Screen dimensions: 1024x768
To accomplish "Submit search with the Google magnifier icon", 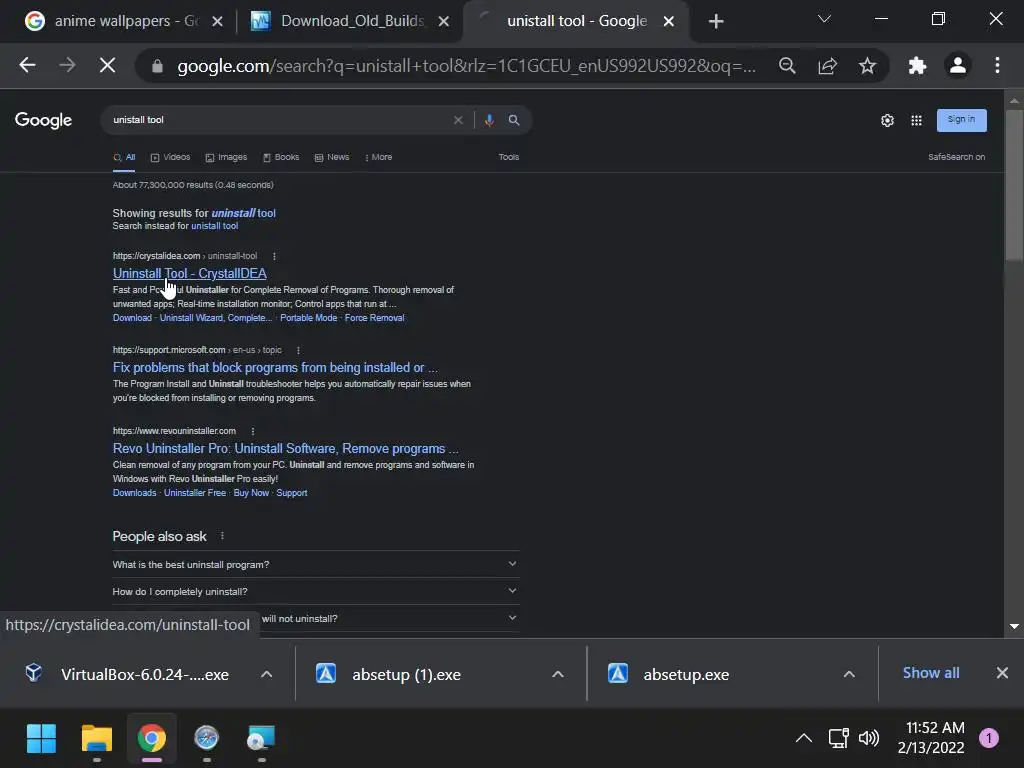I will click(514, 120).
